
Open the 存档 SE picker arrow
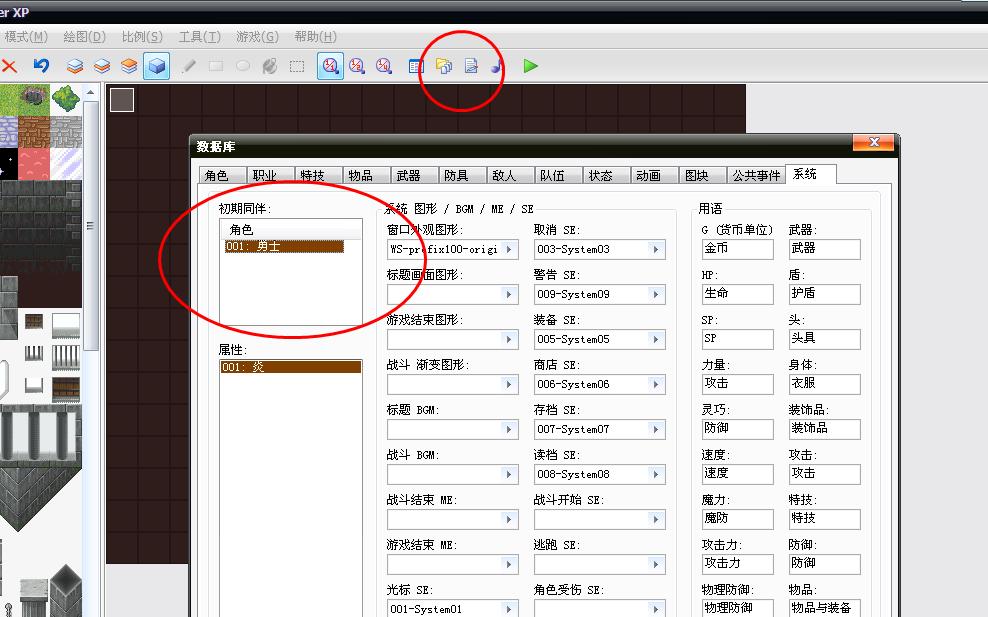(x=657, y=429)
